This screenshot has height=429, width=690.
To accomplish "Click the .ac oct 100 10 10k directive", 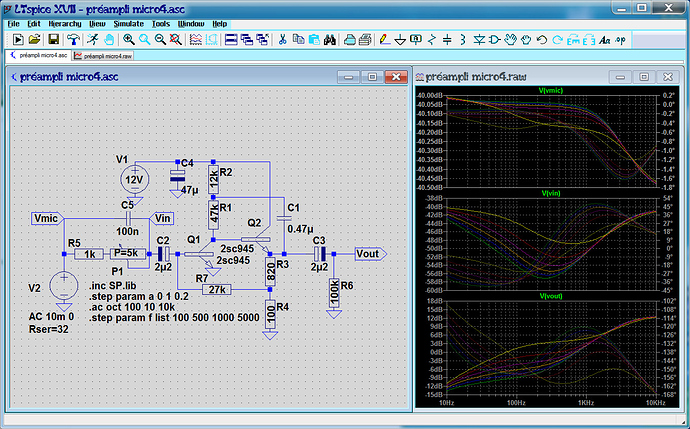I will point(132,307).
